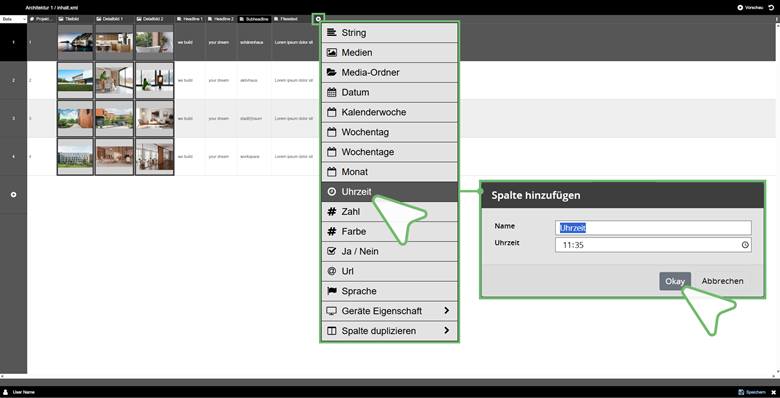Click the Name input field

tap(653, 228)
